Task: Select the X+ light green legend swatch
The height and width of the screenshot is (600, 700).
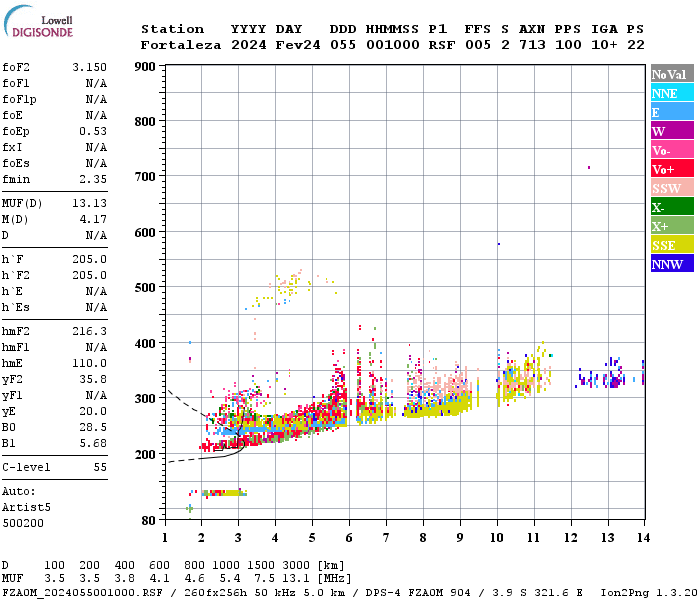Action: click(672, 226)
